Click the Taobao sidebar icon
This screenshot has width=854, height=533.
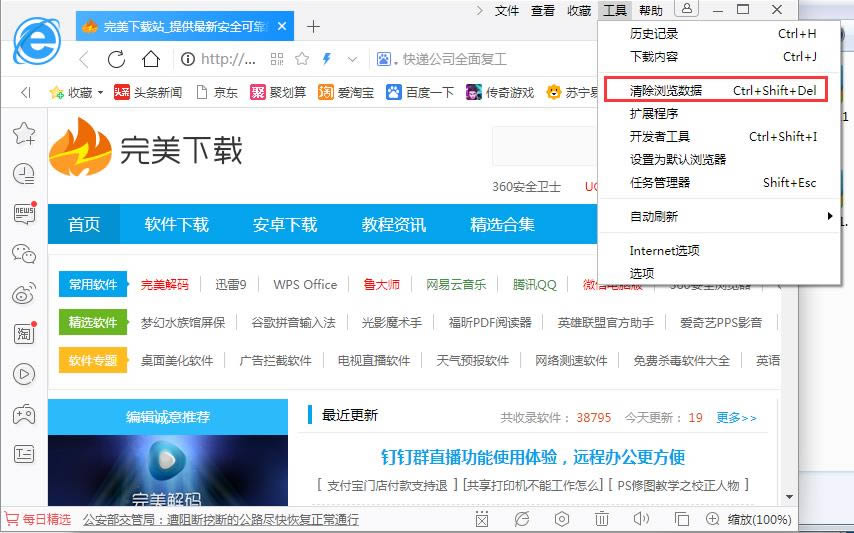[x=24, y=334]
